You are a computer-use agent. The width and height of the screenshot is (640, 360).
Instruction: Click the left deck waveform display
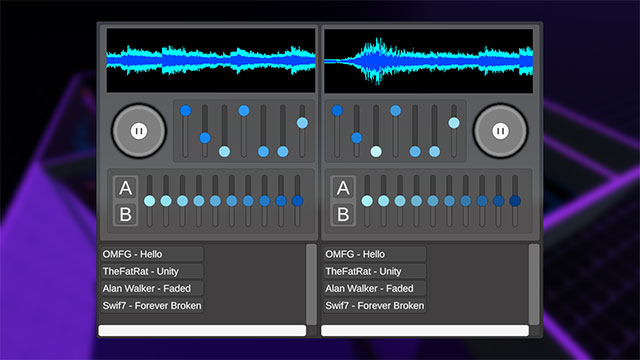click(x=211, y=60)
